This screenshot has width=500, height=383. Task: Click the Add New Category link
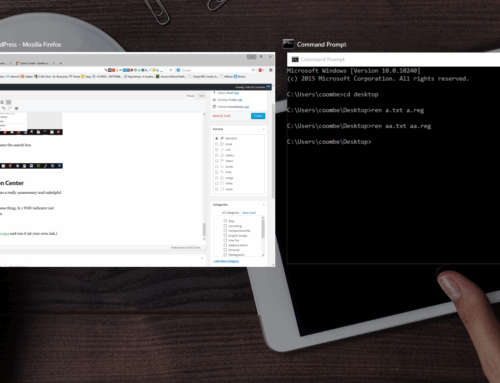click(x=226, y=261)
